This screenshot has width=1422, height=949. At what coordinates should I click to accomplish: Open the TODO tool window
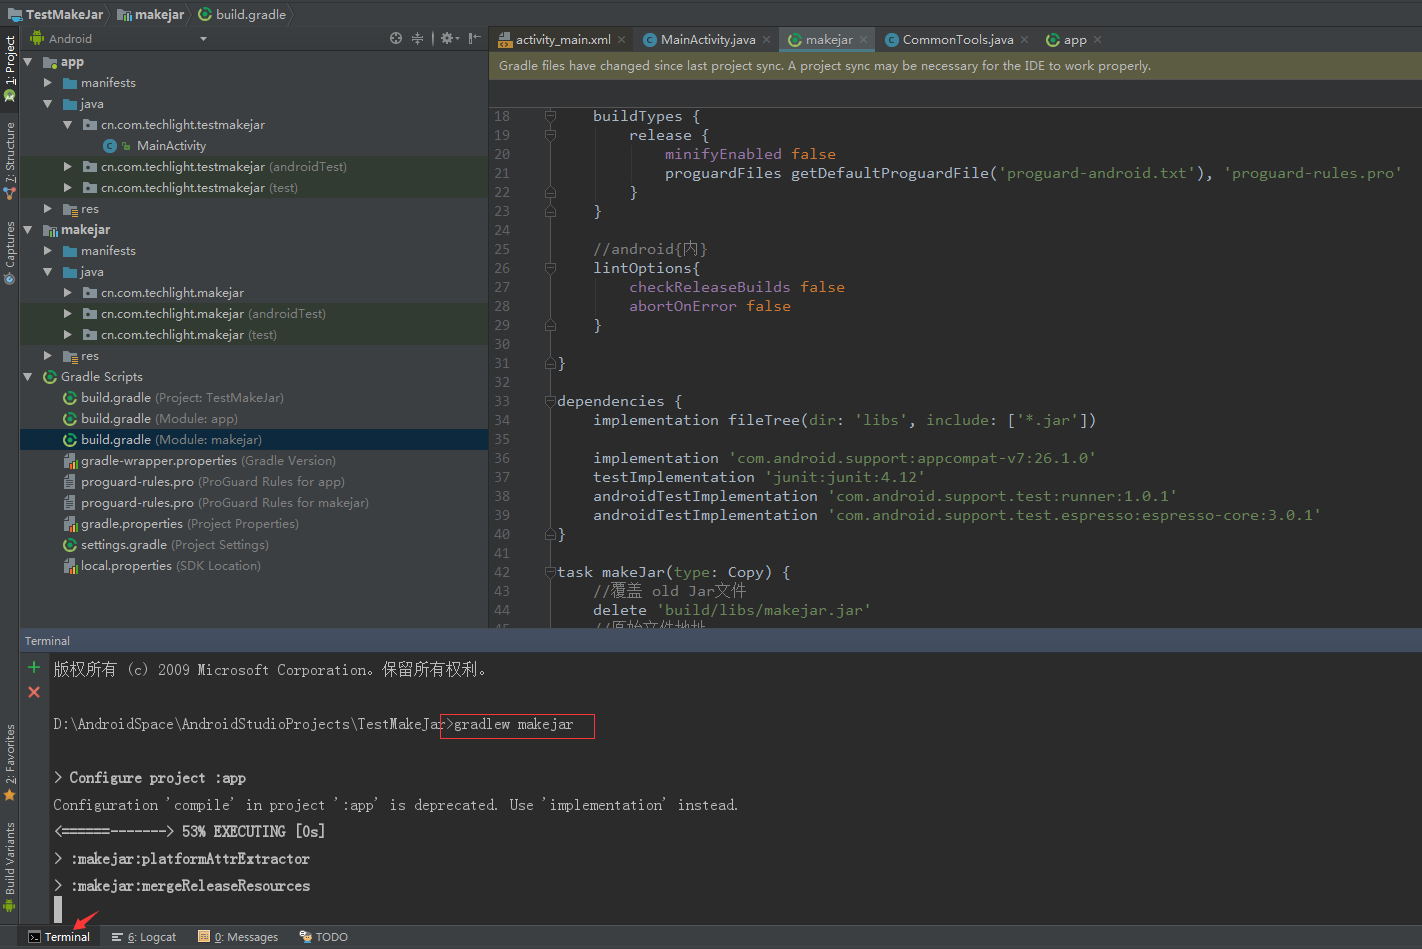click(x=323, y=937)
